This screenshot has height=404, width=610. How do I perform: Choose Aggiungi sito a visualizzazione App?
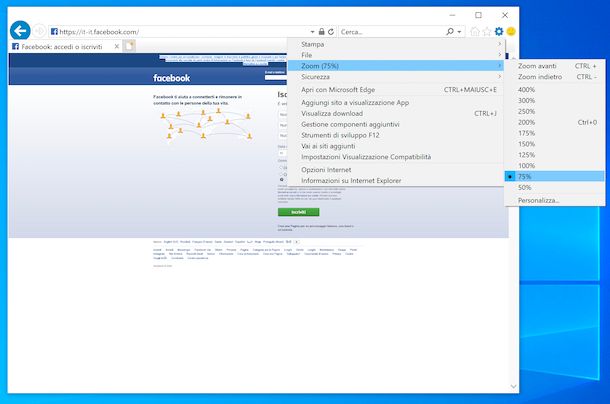pyautogui.click(x=396, y=103)
